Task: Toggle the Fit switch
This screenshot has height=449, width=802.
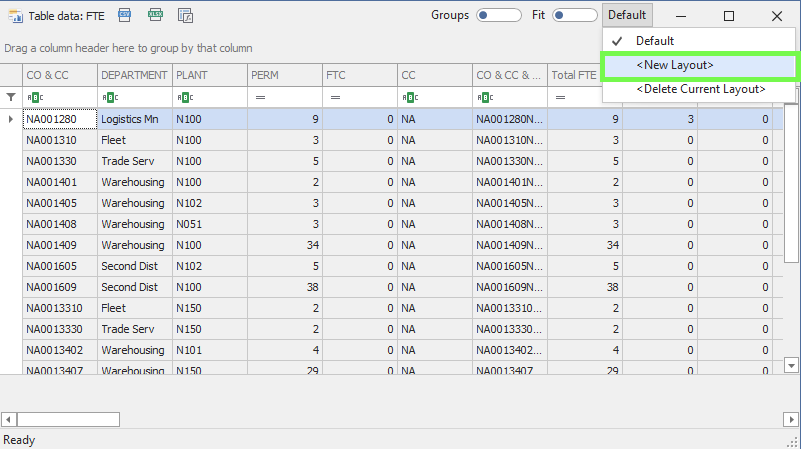Action: pos(574,15)
